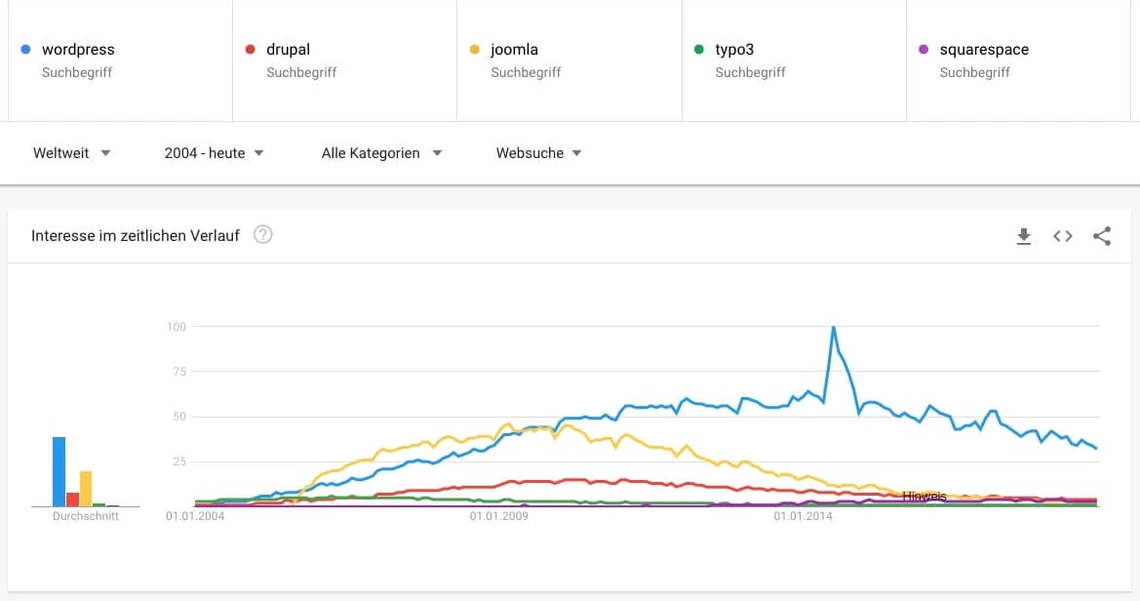
Task: Expand the 2004 - heute time range dropdown
Action: [214, 153]
